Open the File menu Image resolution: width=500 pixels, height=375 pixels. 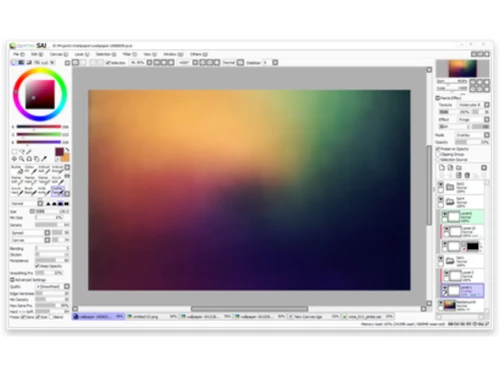pyautogui.click(x=19, y=54)
